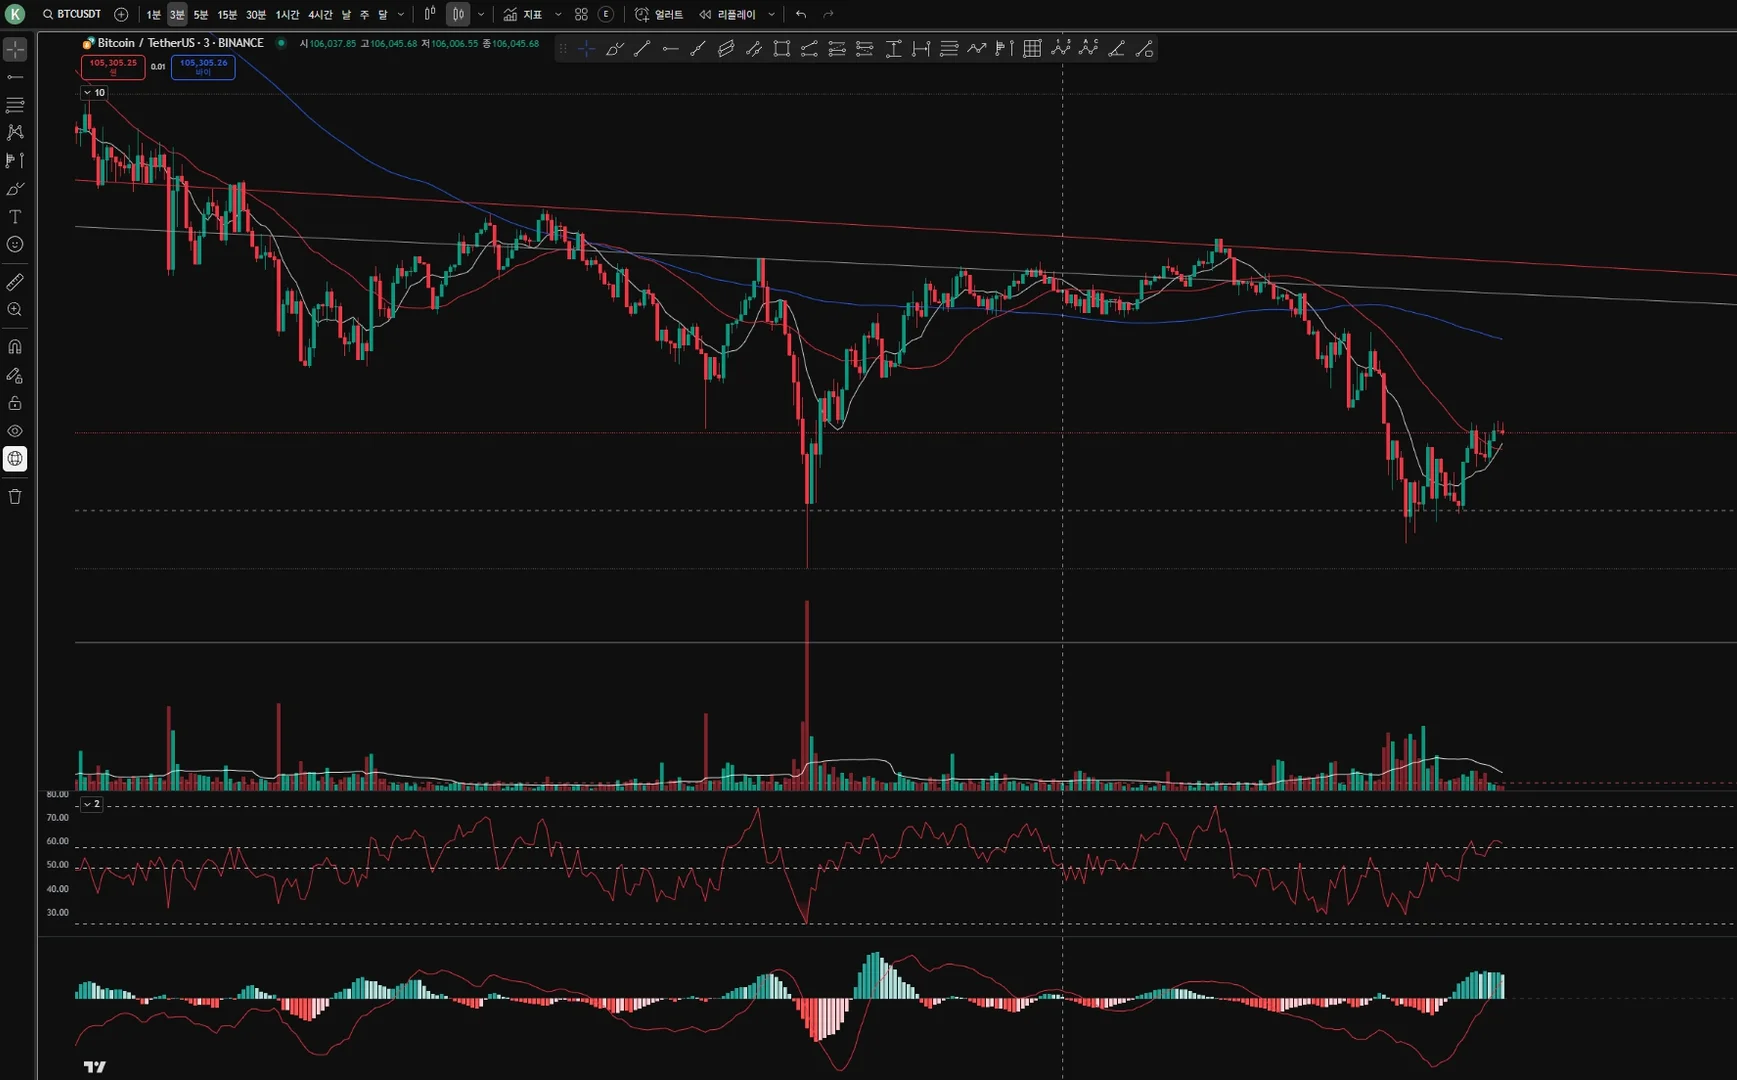
Task: Open the green K profile avatar menu
Action: [15, 14]
